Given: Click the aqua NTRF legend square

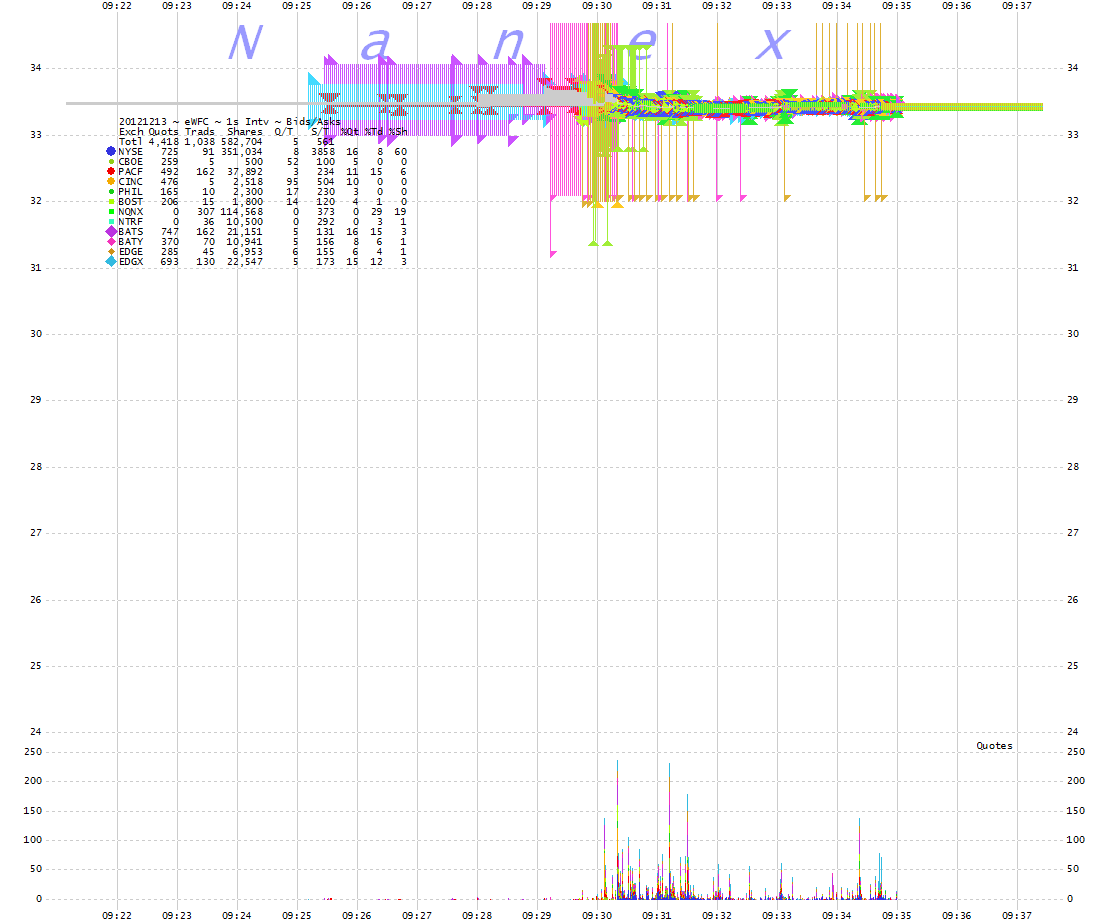Looking at the screenshot, I should pyautogui.click(x=111, y=221).
